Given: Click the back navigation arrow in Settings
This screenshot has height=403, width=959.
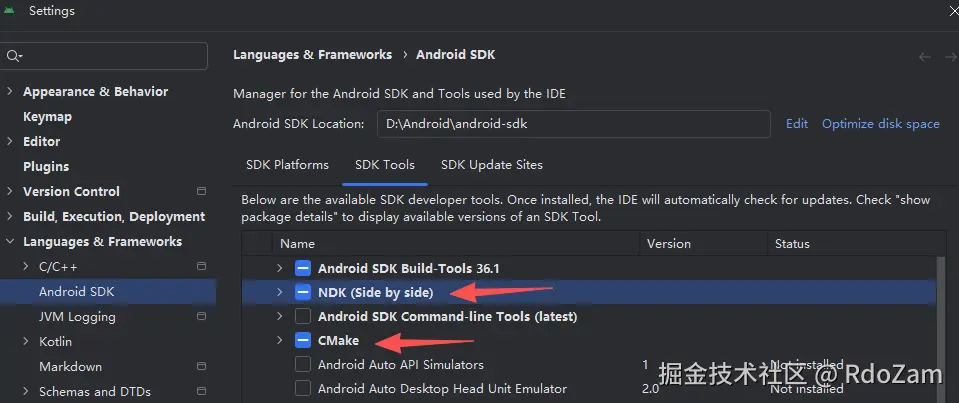Looking at the screenshot, I should [x=925, y=57].
